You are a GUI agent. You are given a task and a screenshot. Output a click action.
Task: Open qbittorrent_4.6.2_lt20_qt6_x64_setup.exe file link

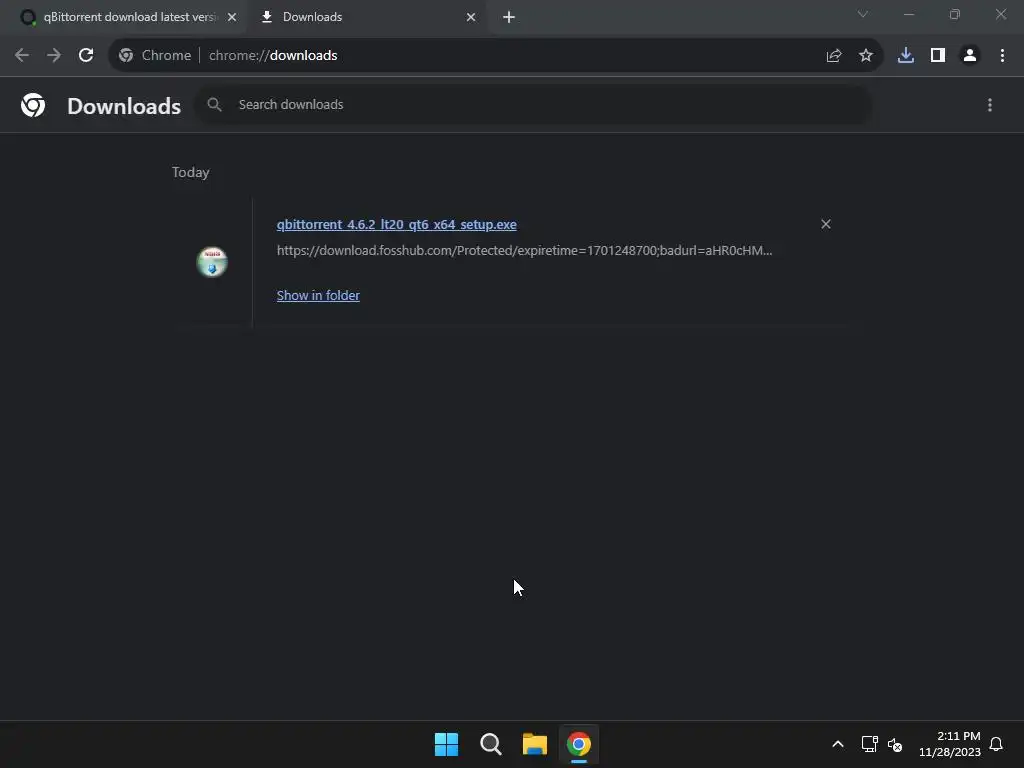coord(396,225)
